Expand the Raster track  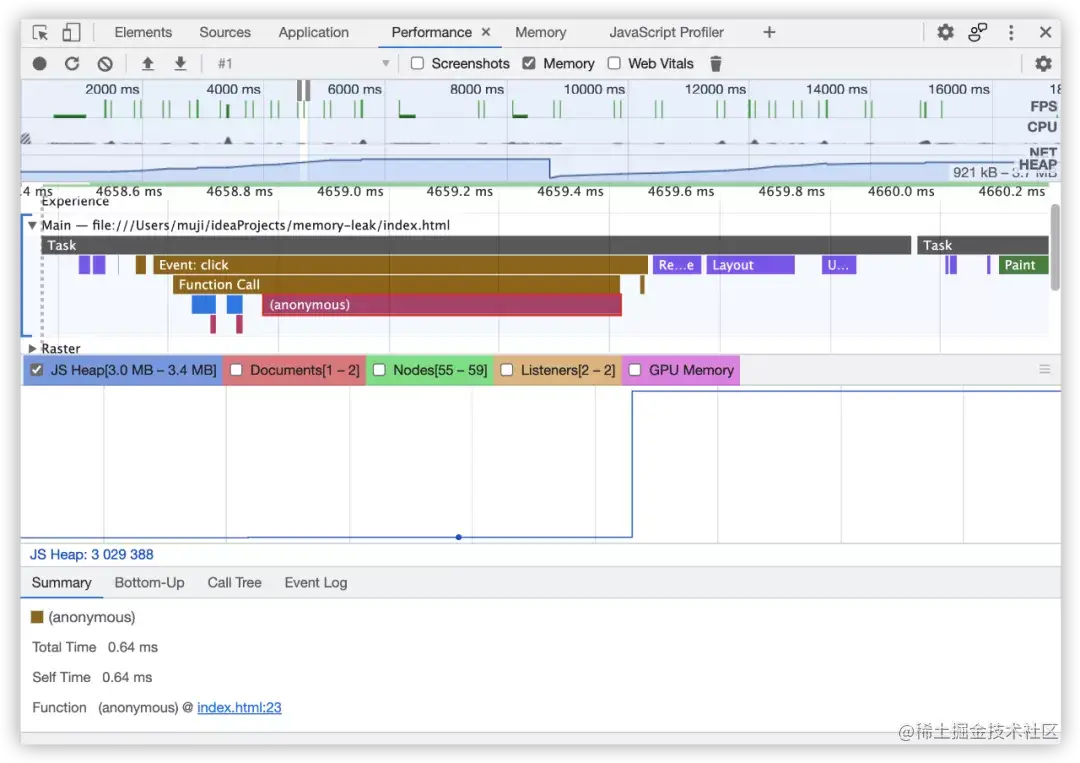click(x=32, y=348)
